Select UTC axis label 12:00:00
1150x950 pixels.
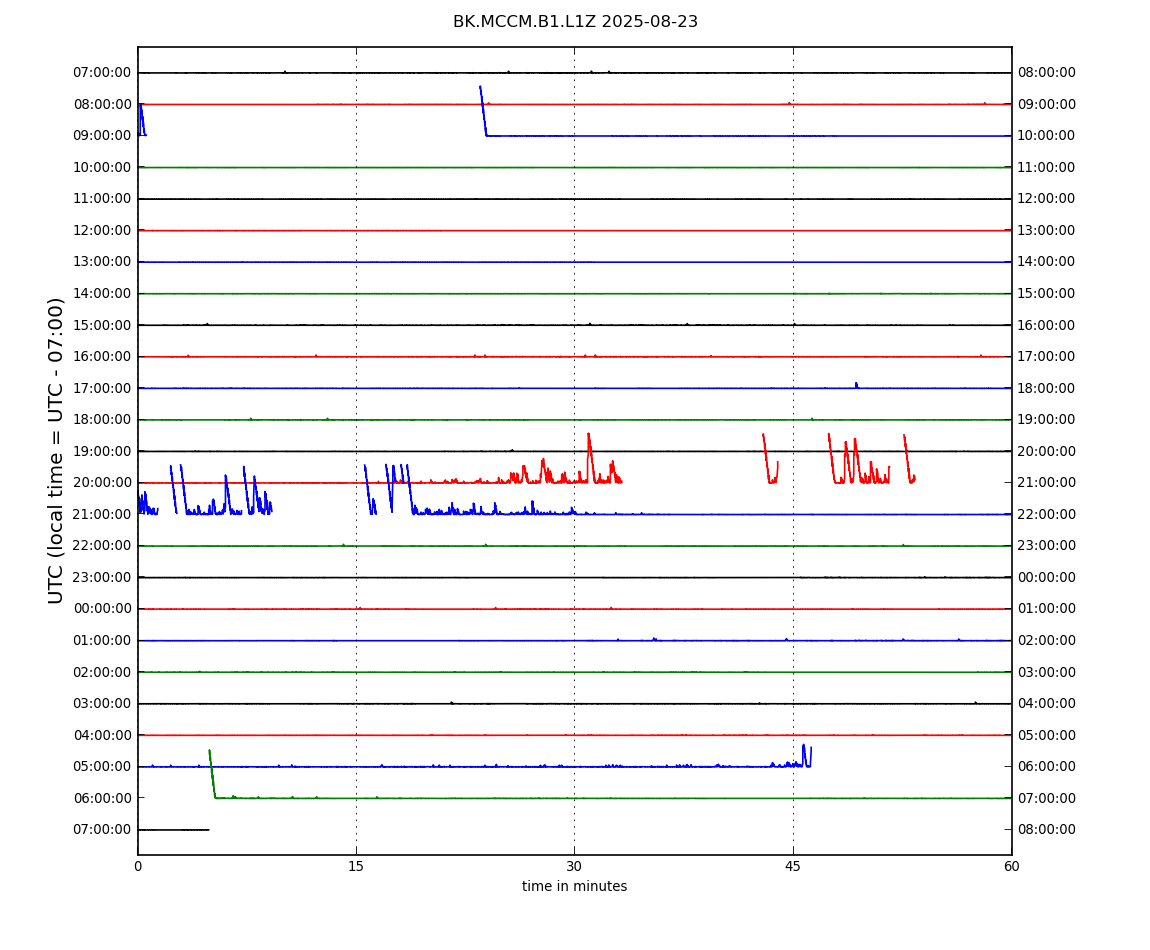click(103, 230)
